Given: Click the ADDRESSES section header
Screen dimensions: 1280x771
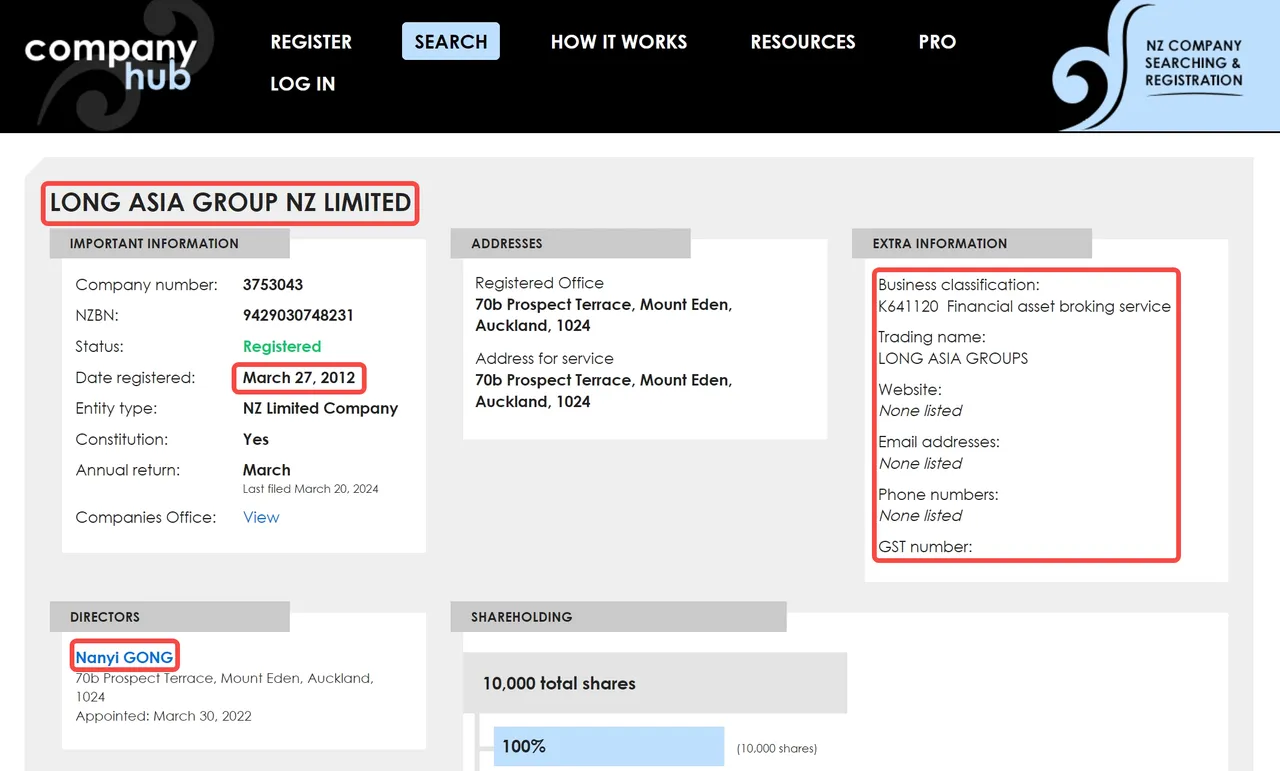Looking at the screenshot, I should tap(571, 243).
